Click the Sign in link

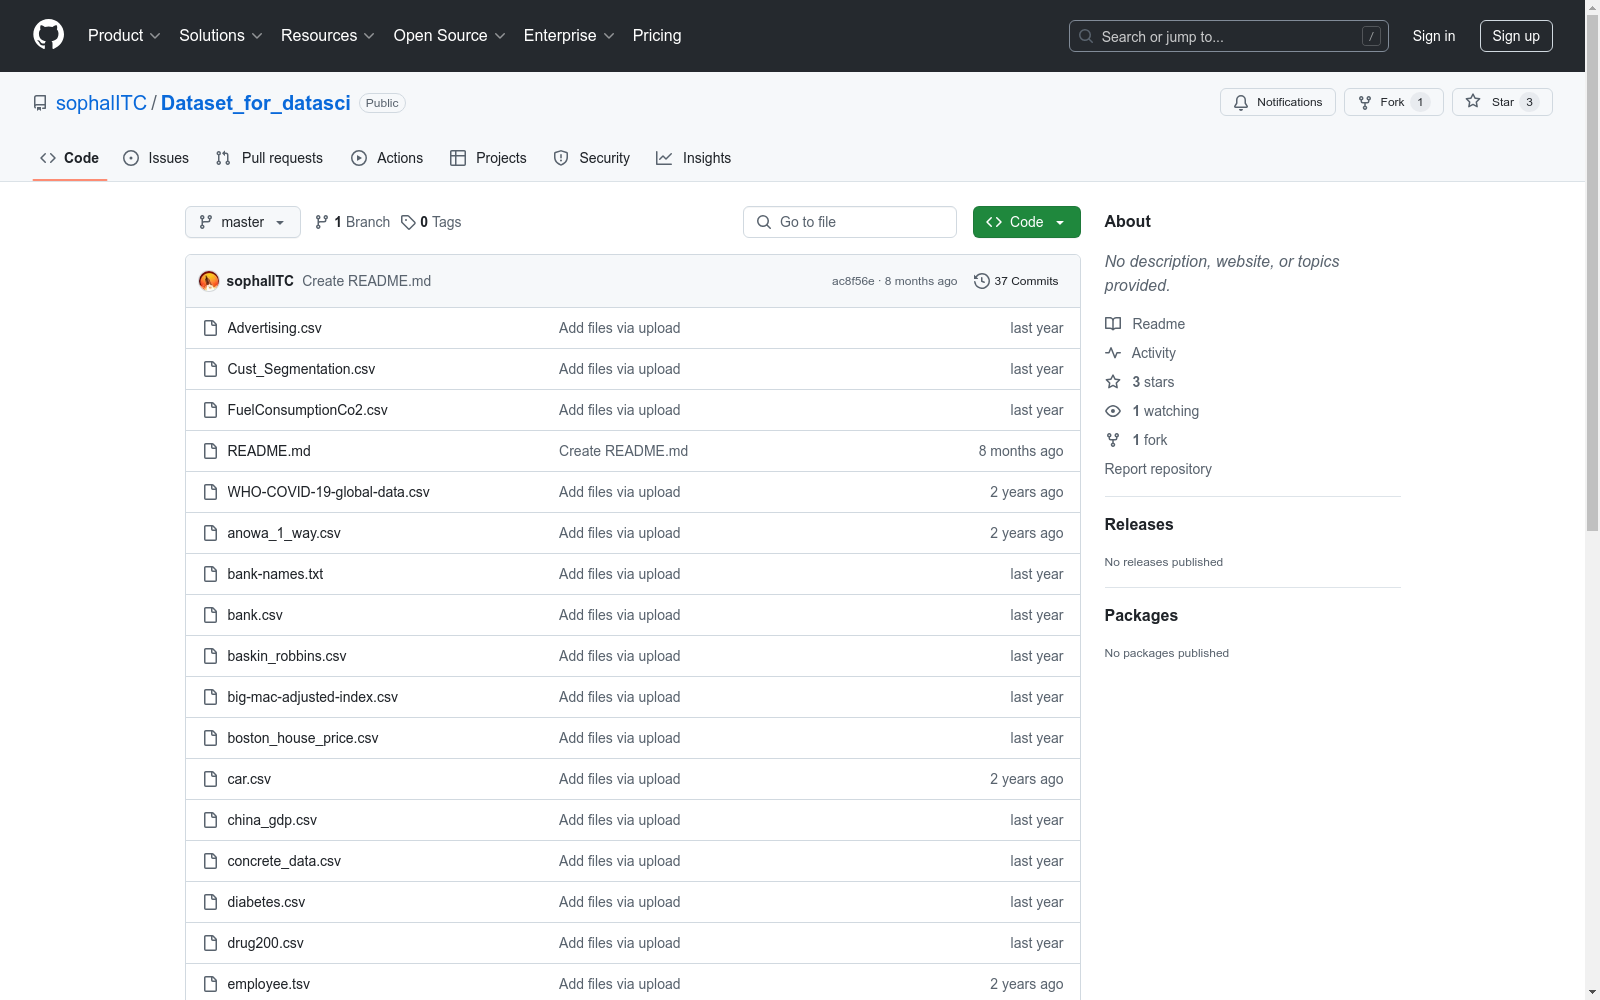tap(1433, 36)
